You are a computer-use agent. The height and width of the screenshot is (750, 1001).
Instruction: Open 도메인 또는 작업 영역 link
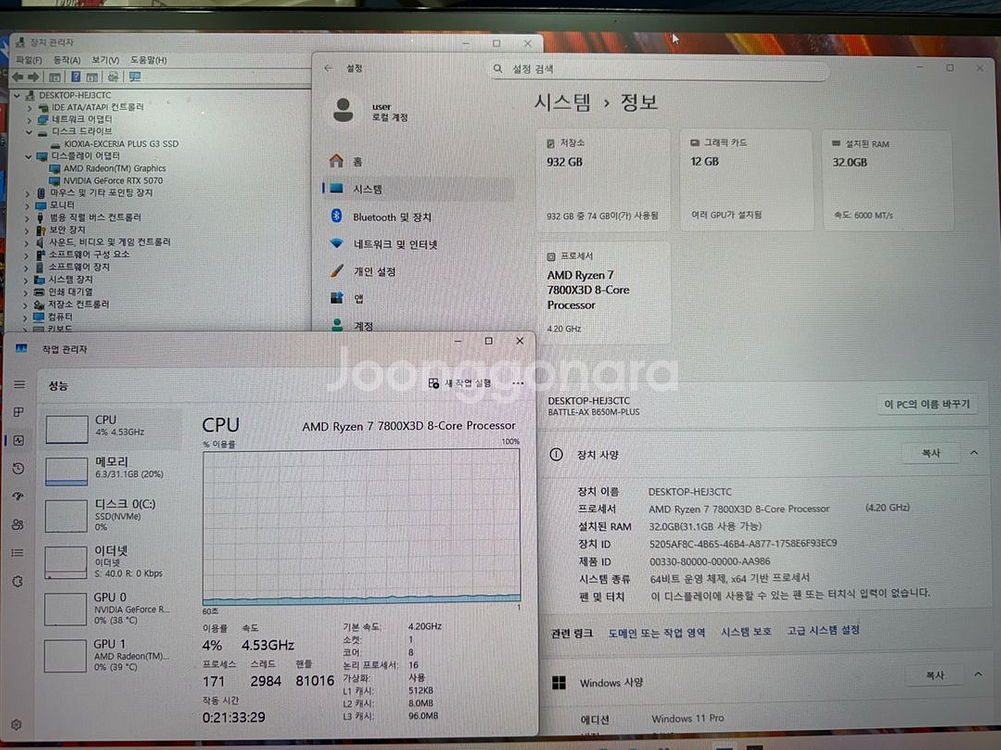coord(656,633)
